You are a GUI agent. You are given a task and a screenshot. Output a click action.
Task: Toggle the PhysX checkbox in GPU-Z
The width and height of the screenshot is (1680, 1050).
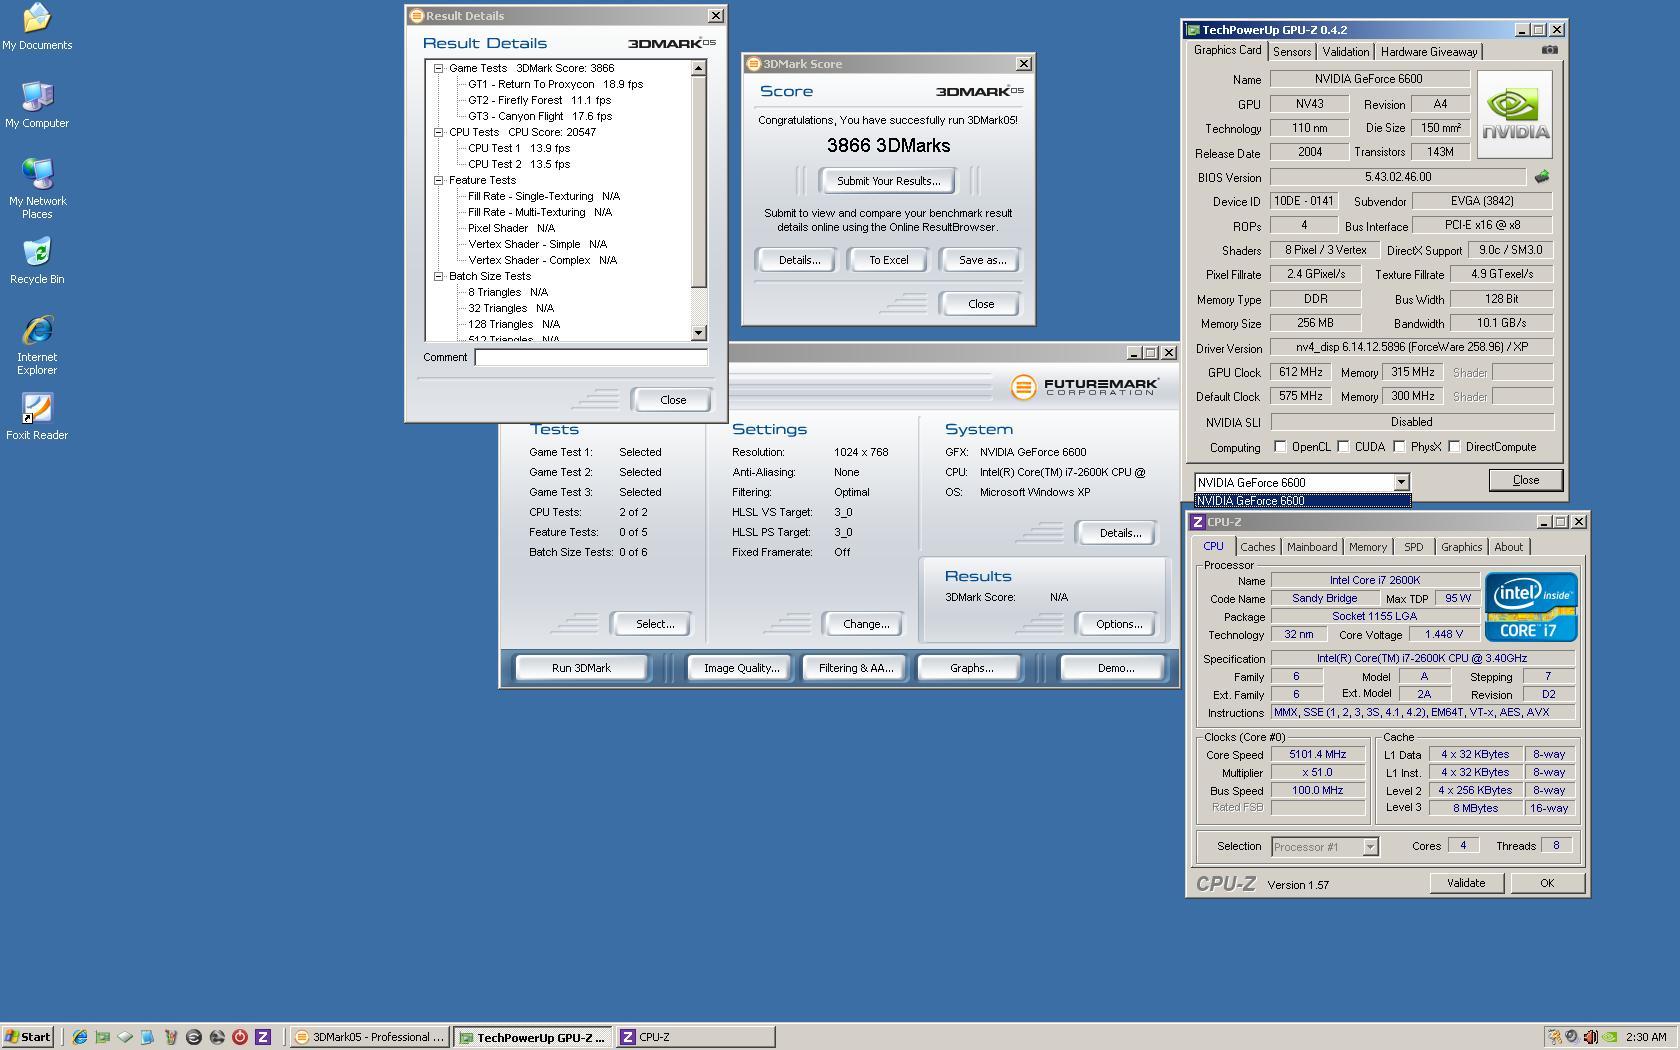[1399, 447]
